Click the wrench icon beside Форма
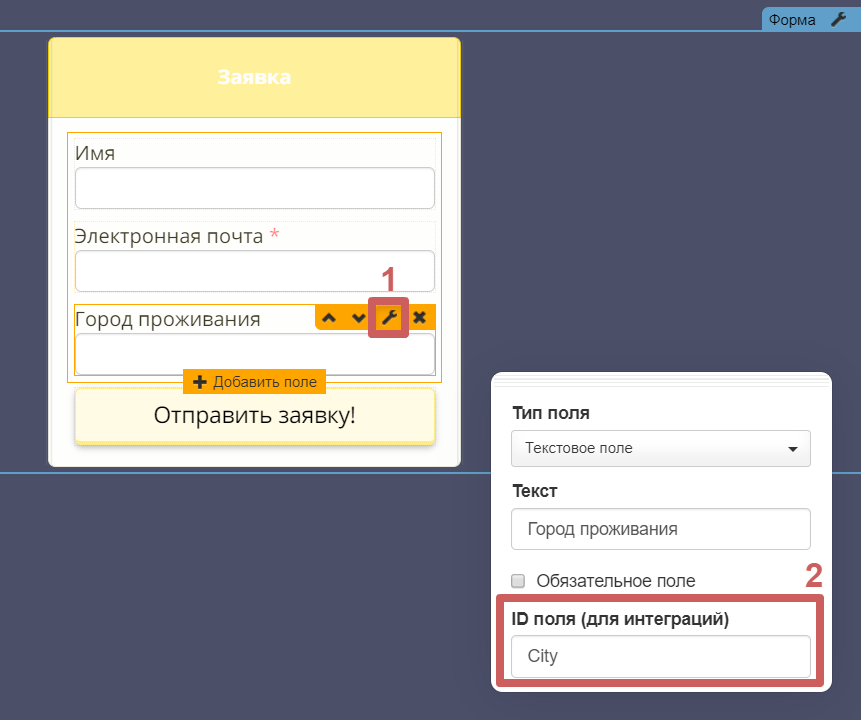The image size is (861, 720). click(839, 20)
